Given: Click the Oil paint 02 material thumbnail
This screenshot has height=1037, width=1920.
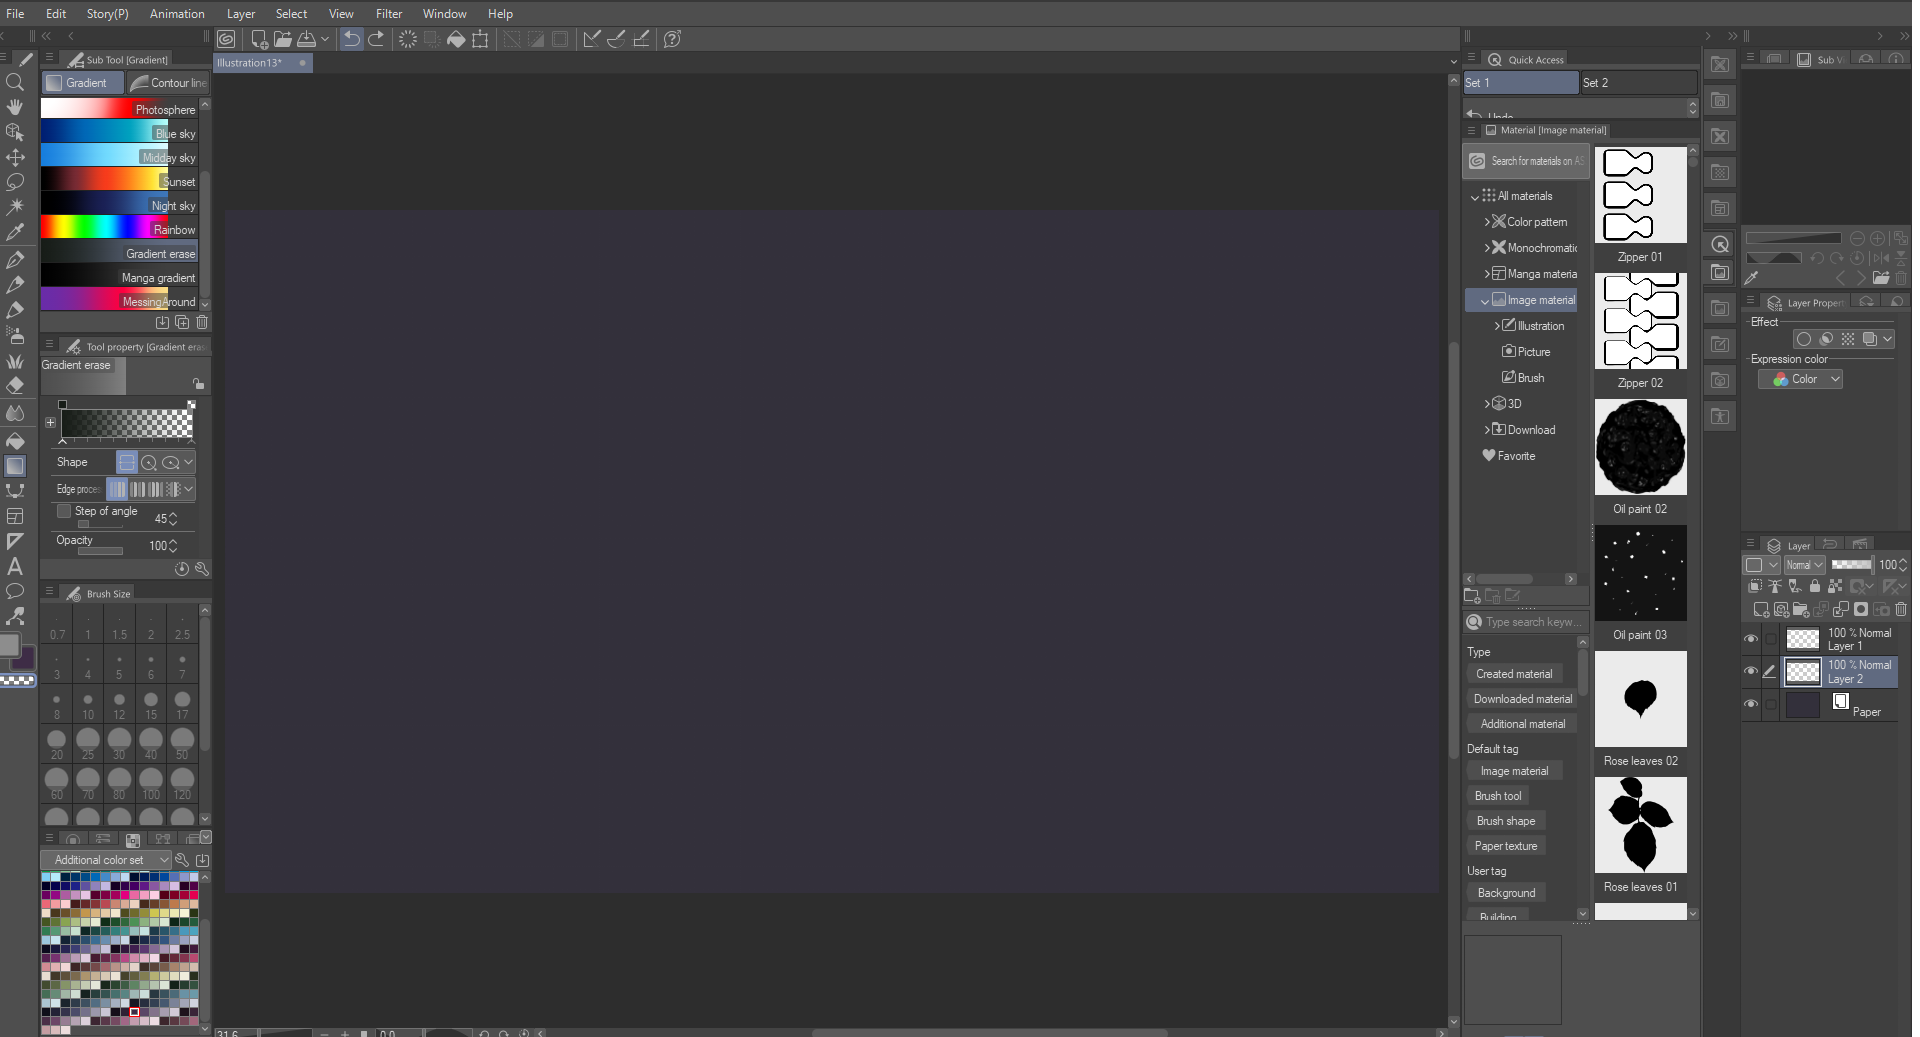Looking at the screenshot, I should [1640, 447].
